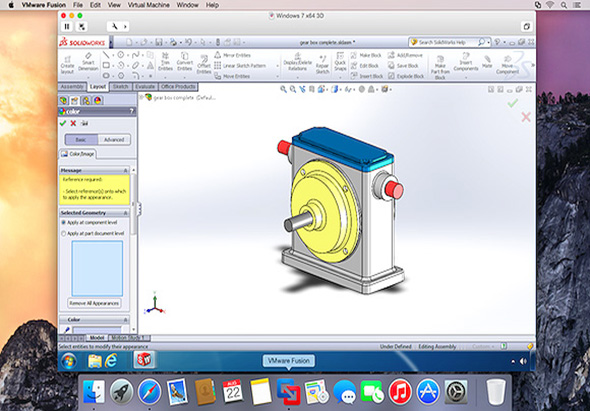
Task: Click the Basic mode button
Action: (x=81, y=140)
